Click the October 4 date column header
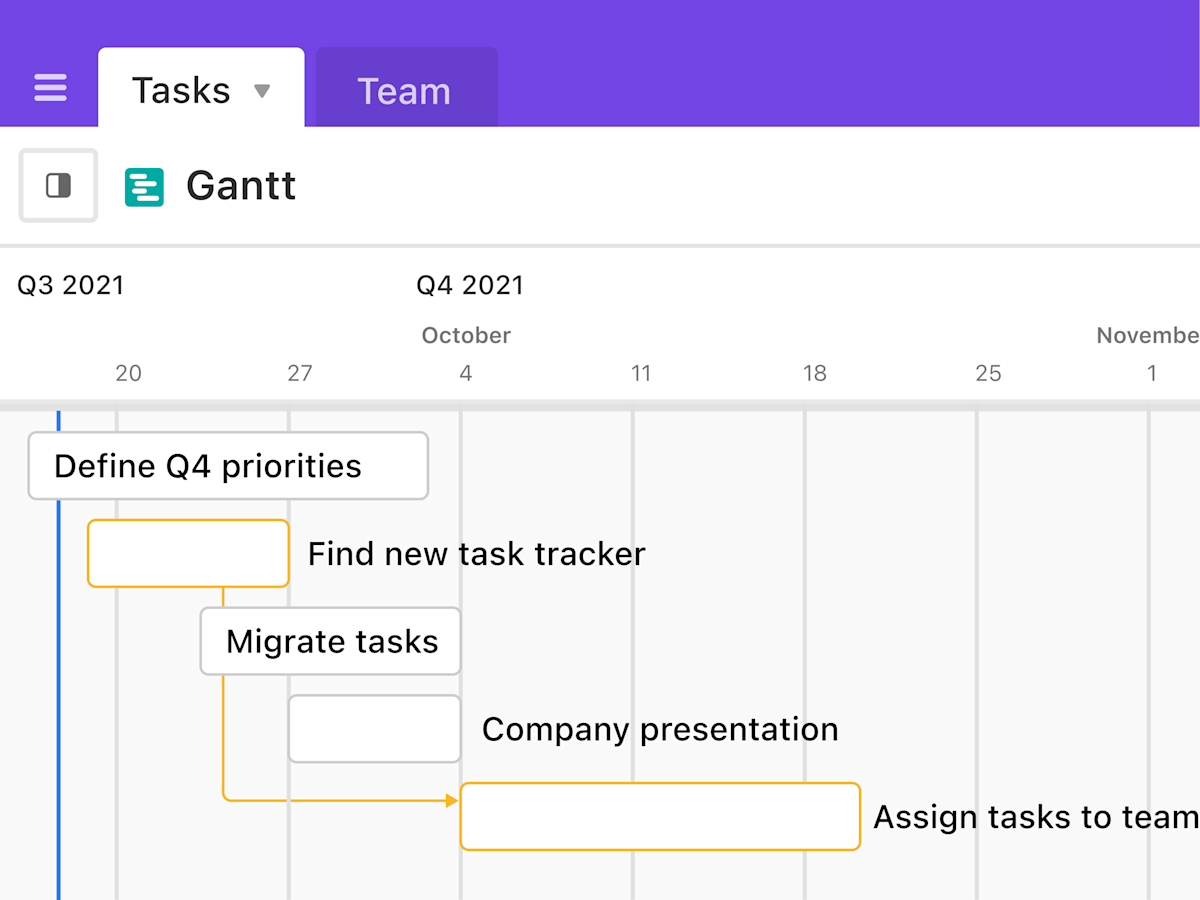The image size is (1200, 900). (465, 373)
